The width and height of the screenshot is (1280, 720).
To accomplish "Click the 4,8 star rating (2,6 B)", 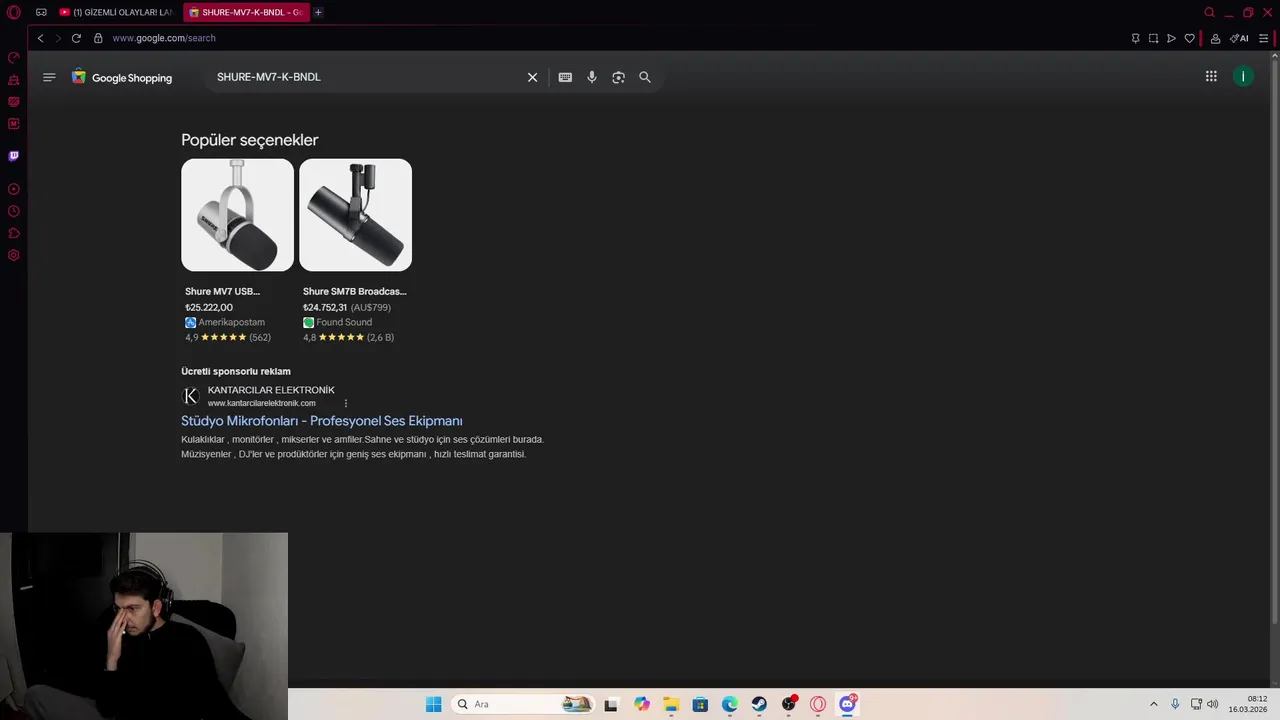I will [x=348, y=337].
